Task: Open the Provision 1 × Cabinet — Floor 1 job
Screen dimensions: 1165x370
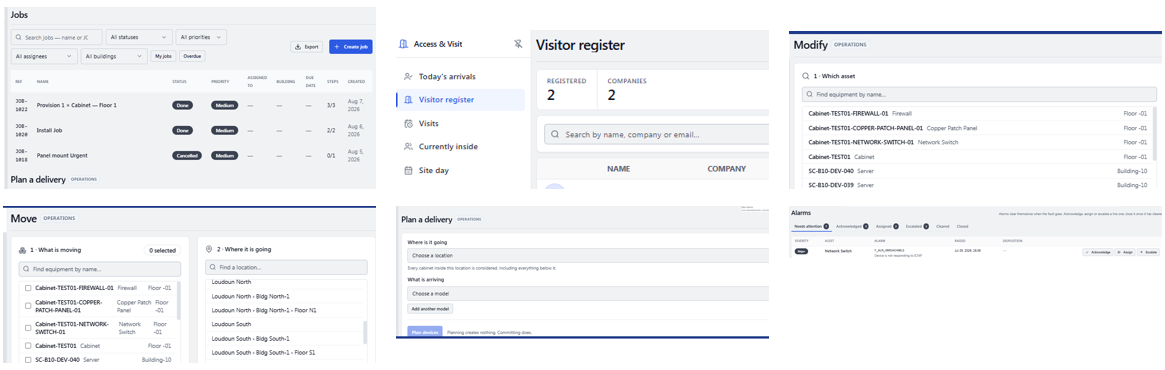Action: (192, 106)
